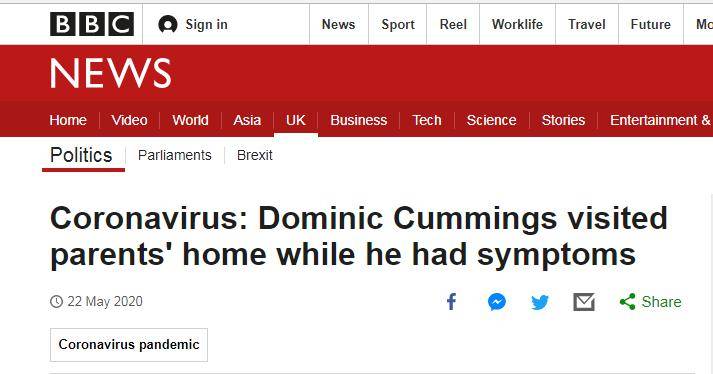Go to Sport in top navigation
This screenshot has height=374, width=713.
(x=398, y=24)
